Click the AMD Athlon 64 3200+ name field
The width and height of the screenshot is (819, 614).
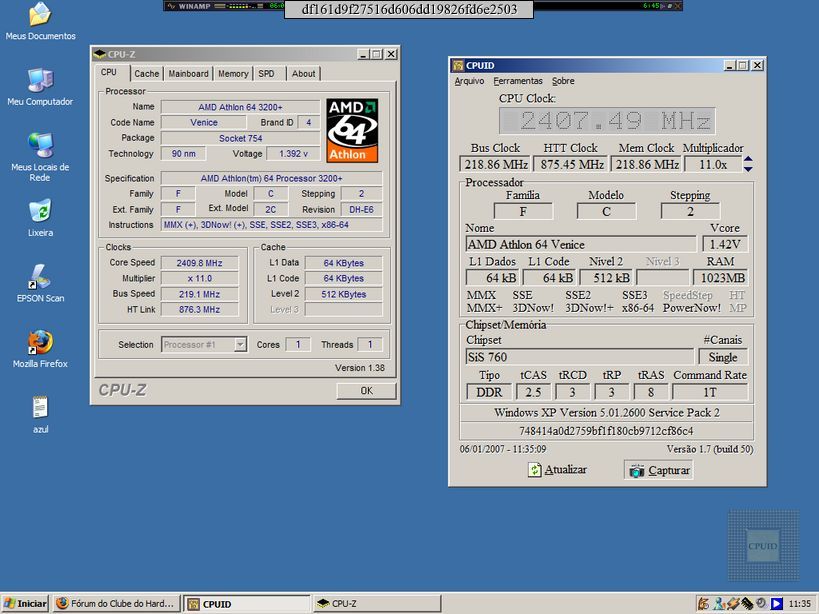click(x=240, y=107)
